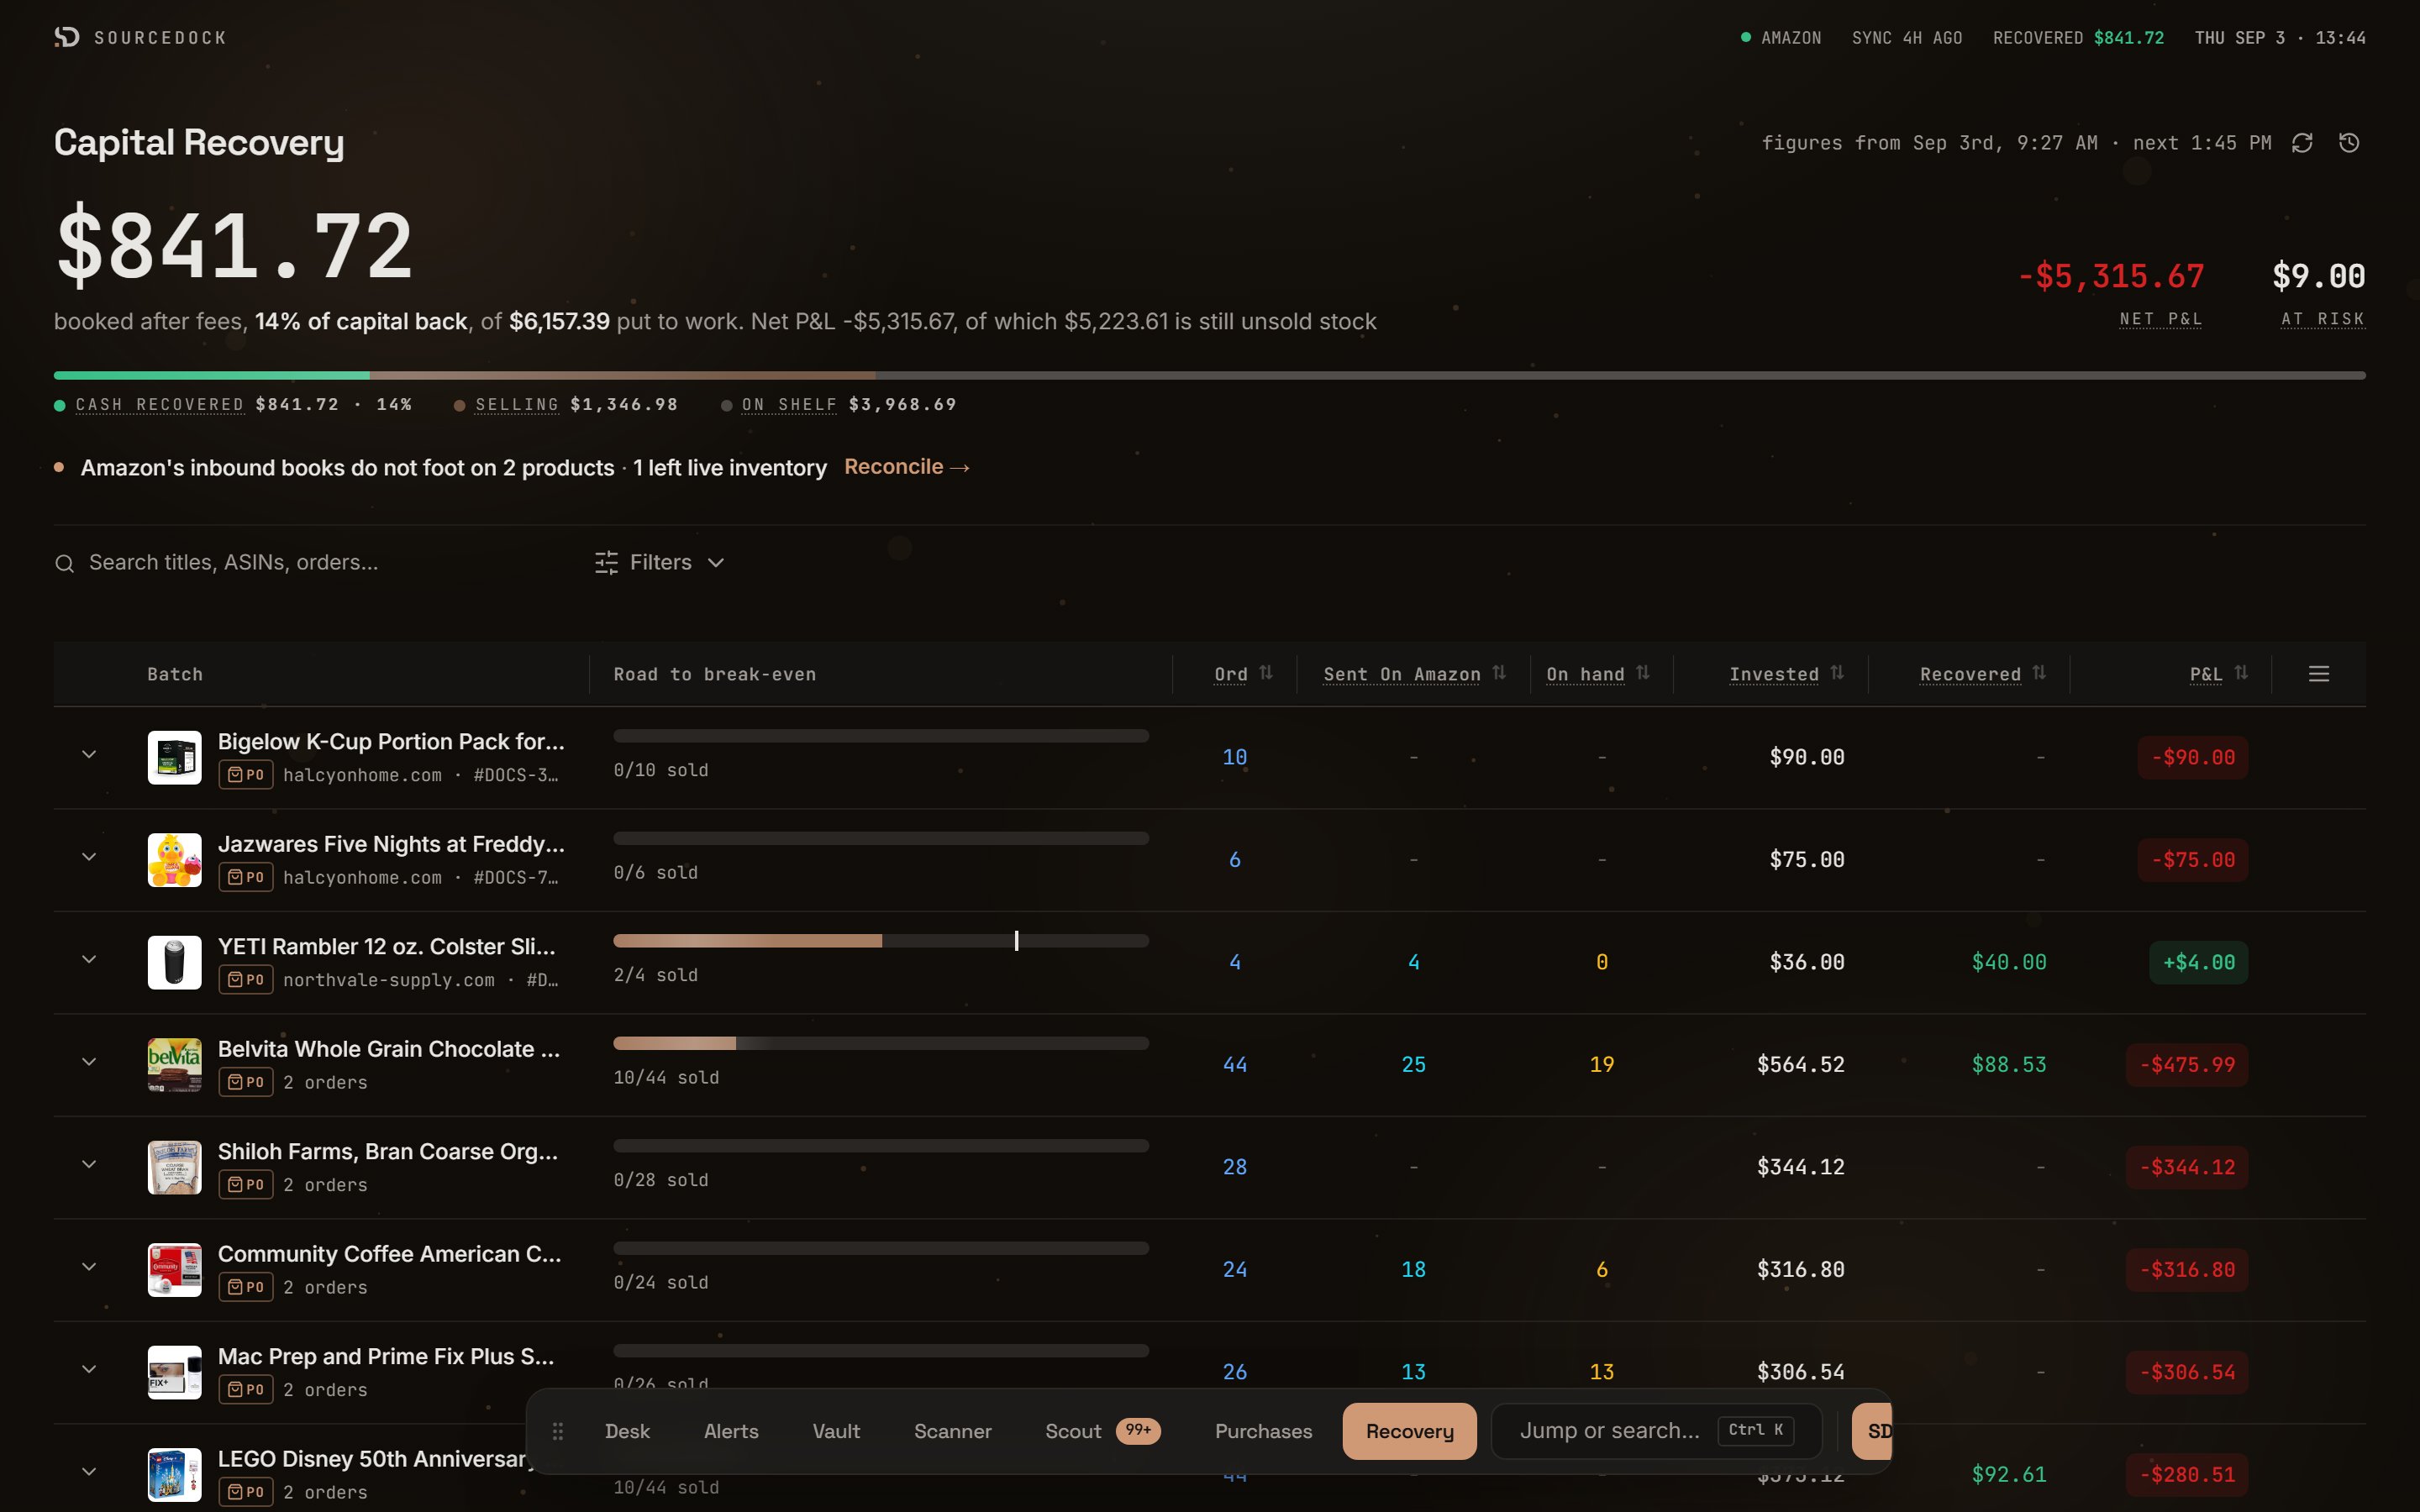
Task: Grab the dock drag handle
Action: click(558, 1431)
